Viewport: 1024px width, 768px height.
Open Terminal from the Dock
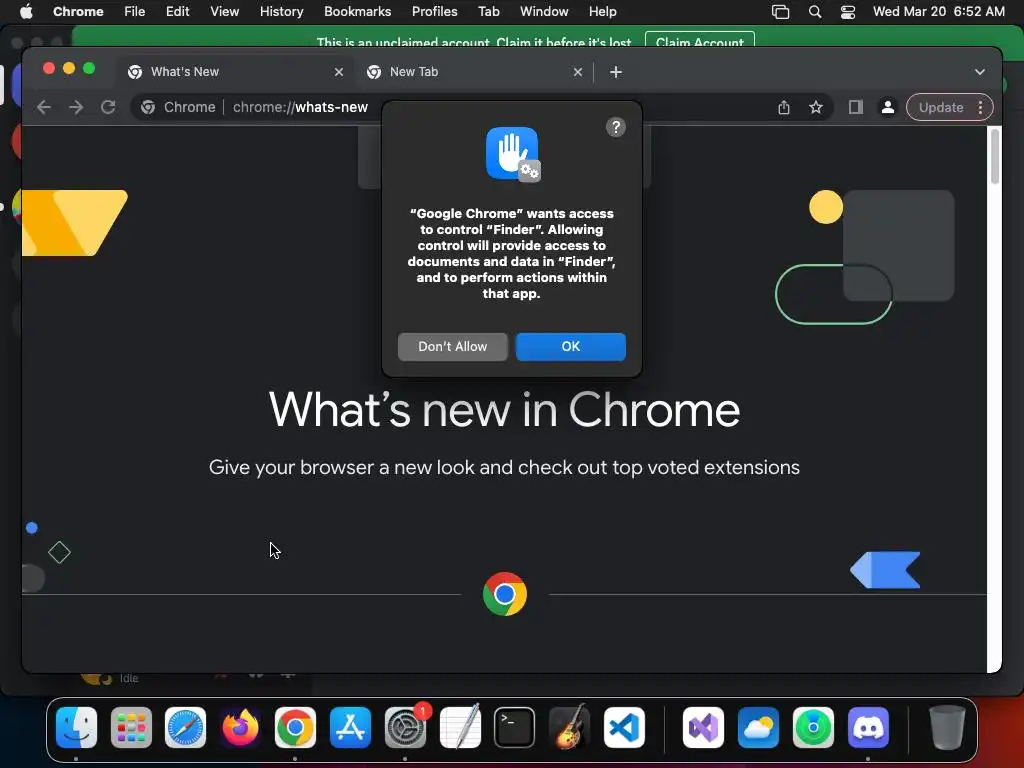point(515,727)
